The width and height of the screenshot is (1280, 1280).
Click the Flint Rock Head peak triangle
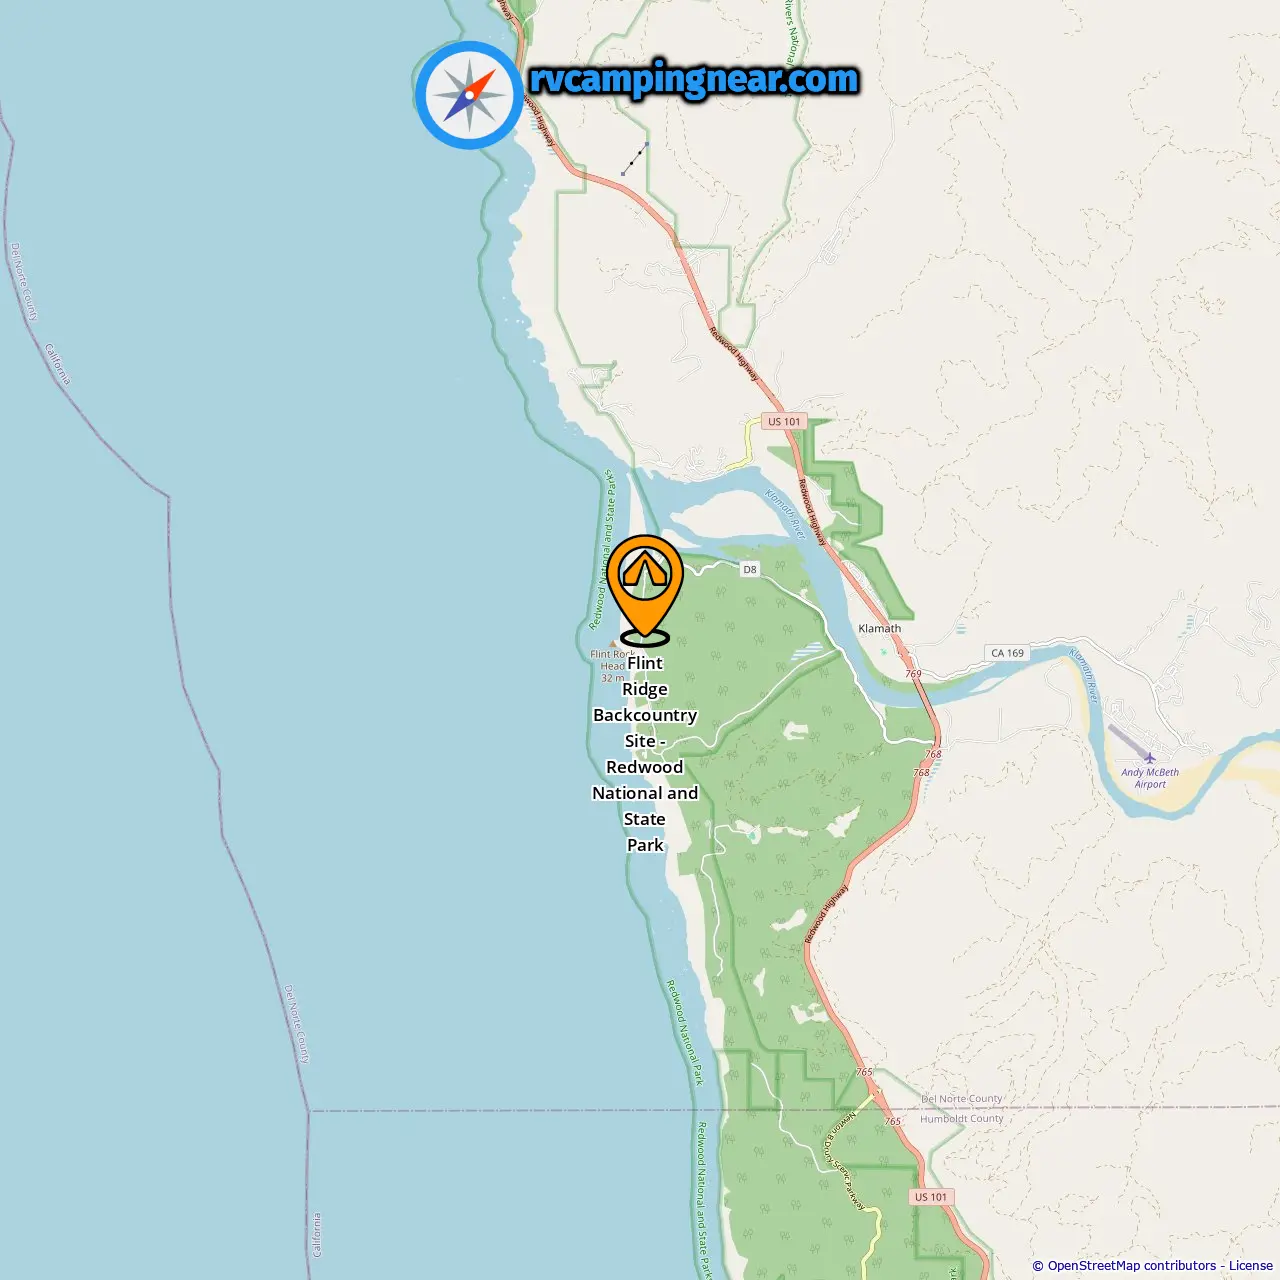613,644
